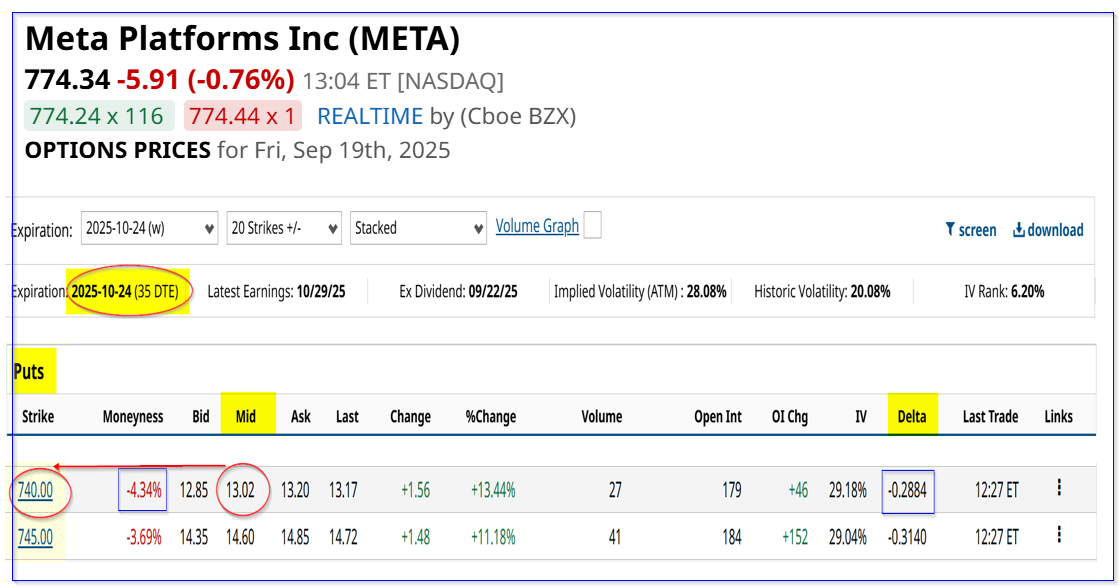The height and width of the screenshot is (586, 1119).
Task: Select the IV value 29.04%
Action: coord(848,537)
